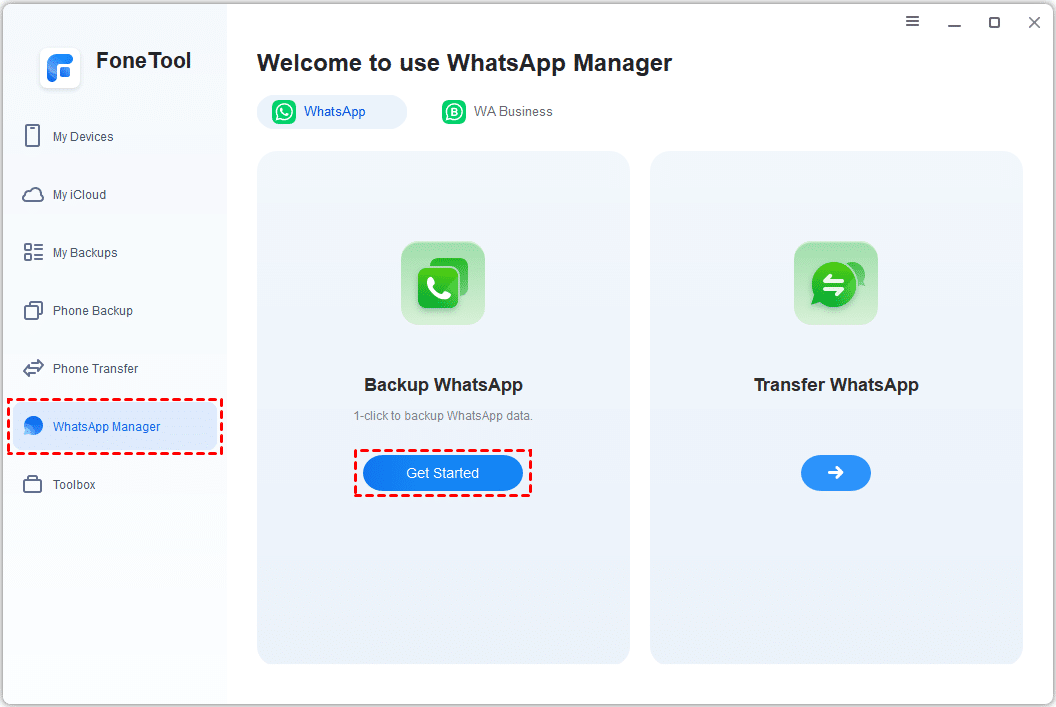This screenshot has height=707, width=1056.
Task: Open Toolbox in the sidebar
Action: coord(116,484)
